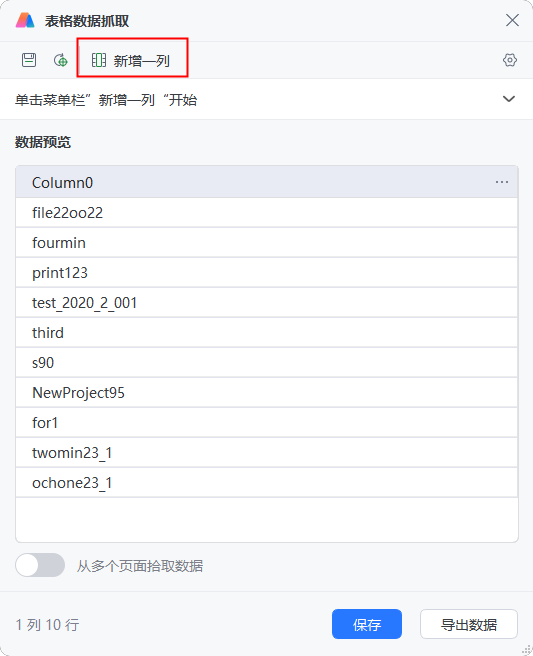The height and width of the screenshot is (656, 533).
Task: Click the blue 保存 button
Action: (x=367, y=624)
